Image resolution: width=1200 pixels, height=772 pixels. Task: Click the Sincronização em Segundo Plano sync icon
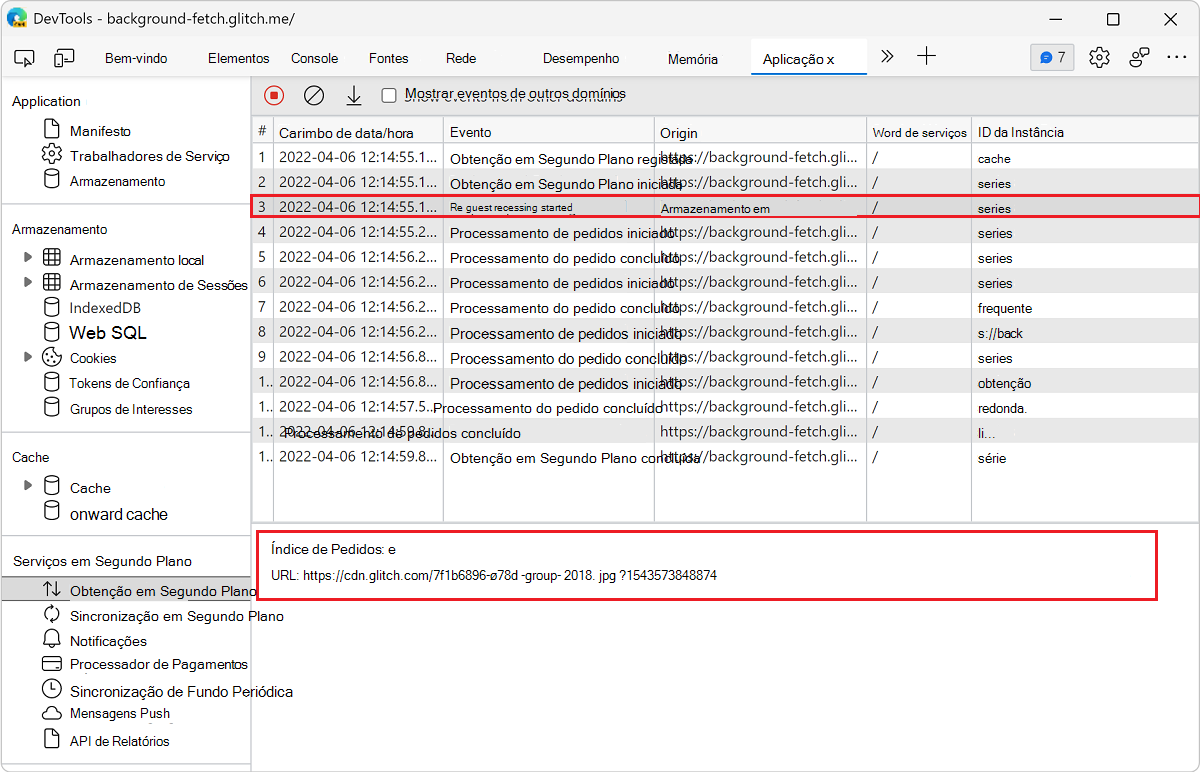[52, 615]
